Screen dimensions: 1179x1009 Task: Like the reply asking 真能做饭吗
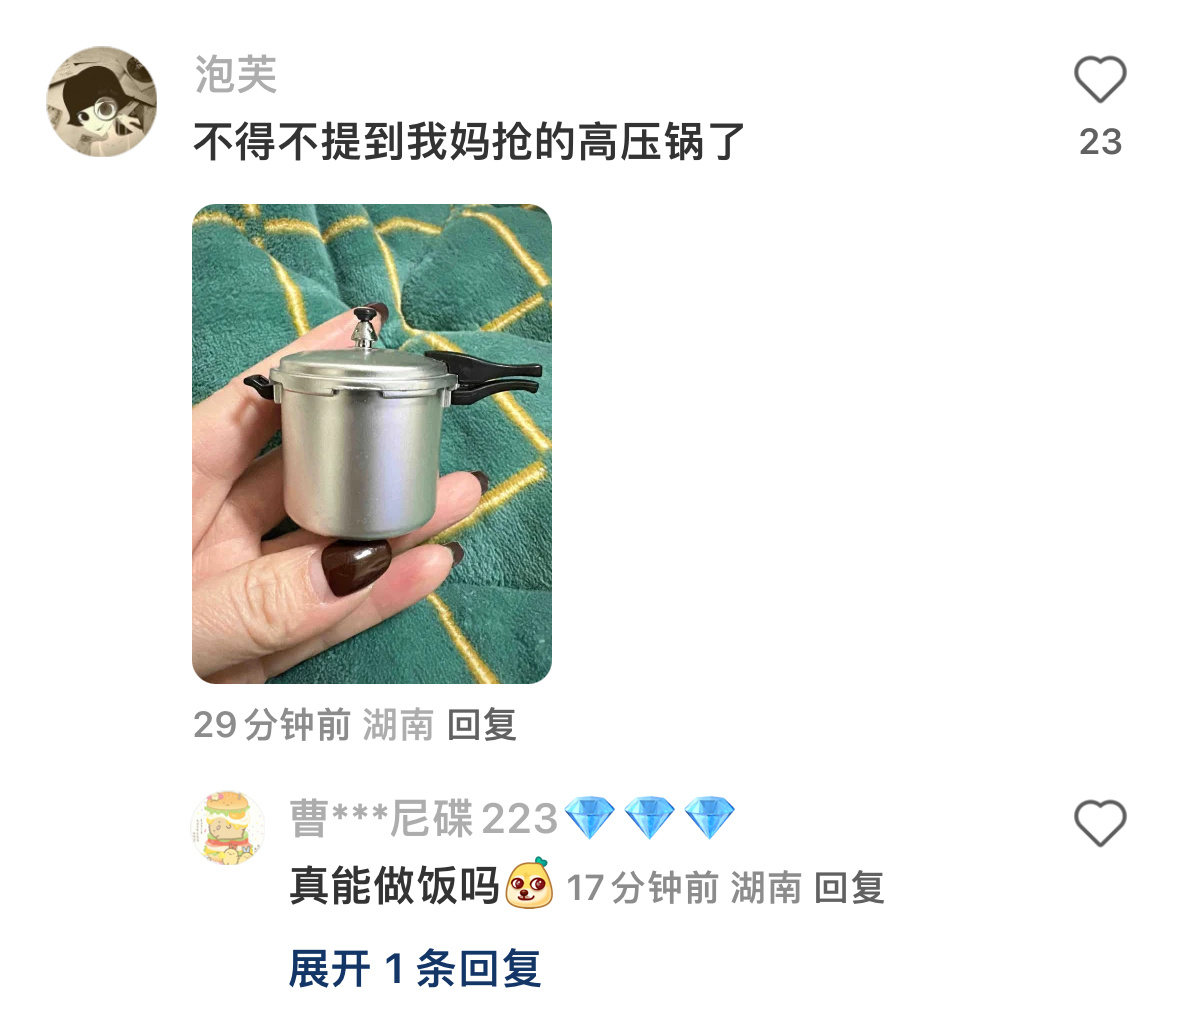point(1100,823)
